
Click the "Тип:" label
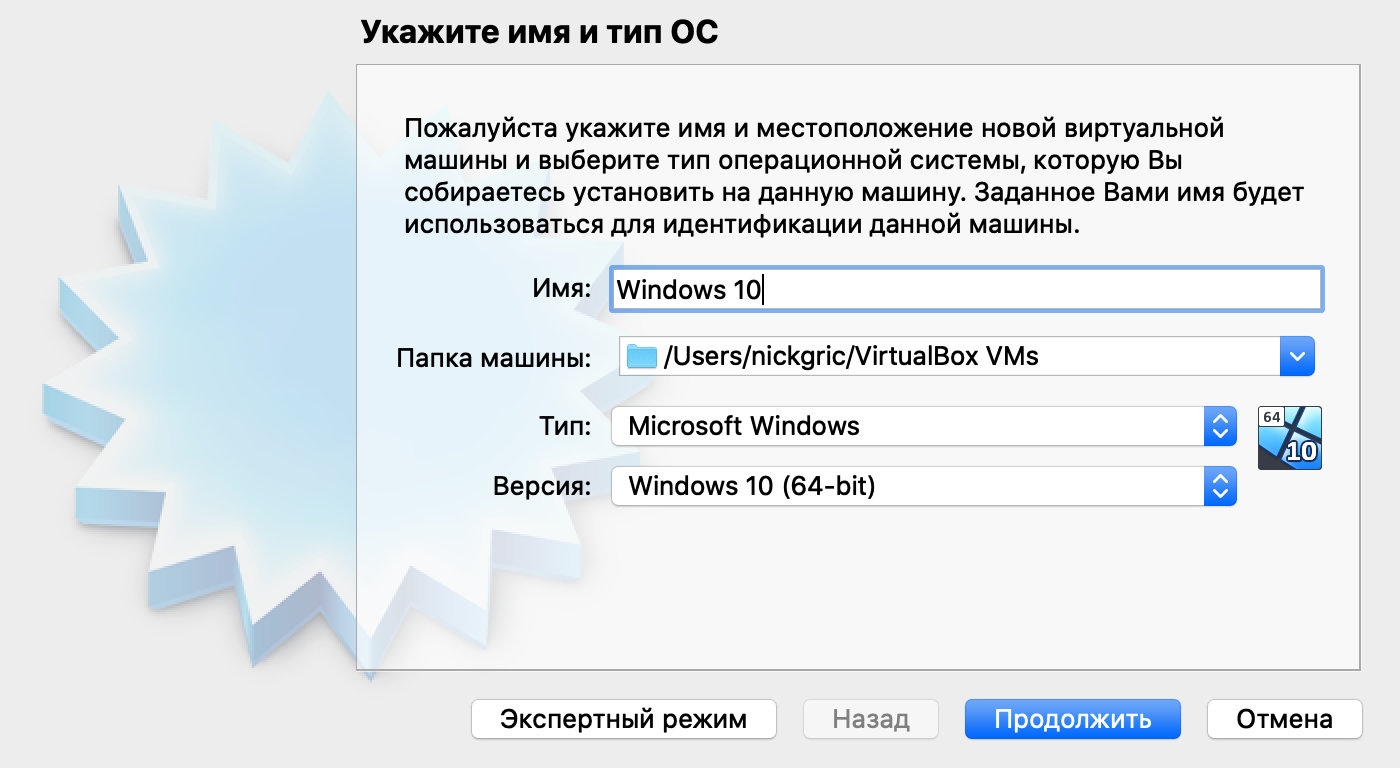(565, 427)
